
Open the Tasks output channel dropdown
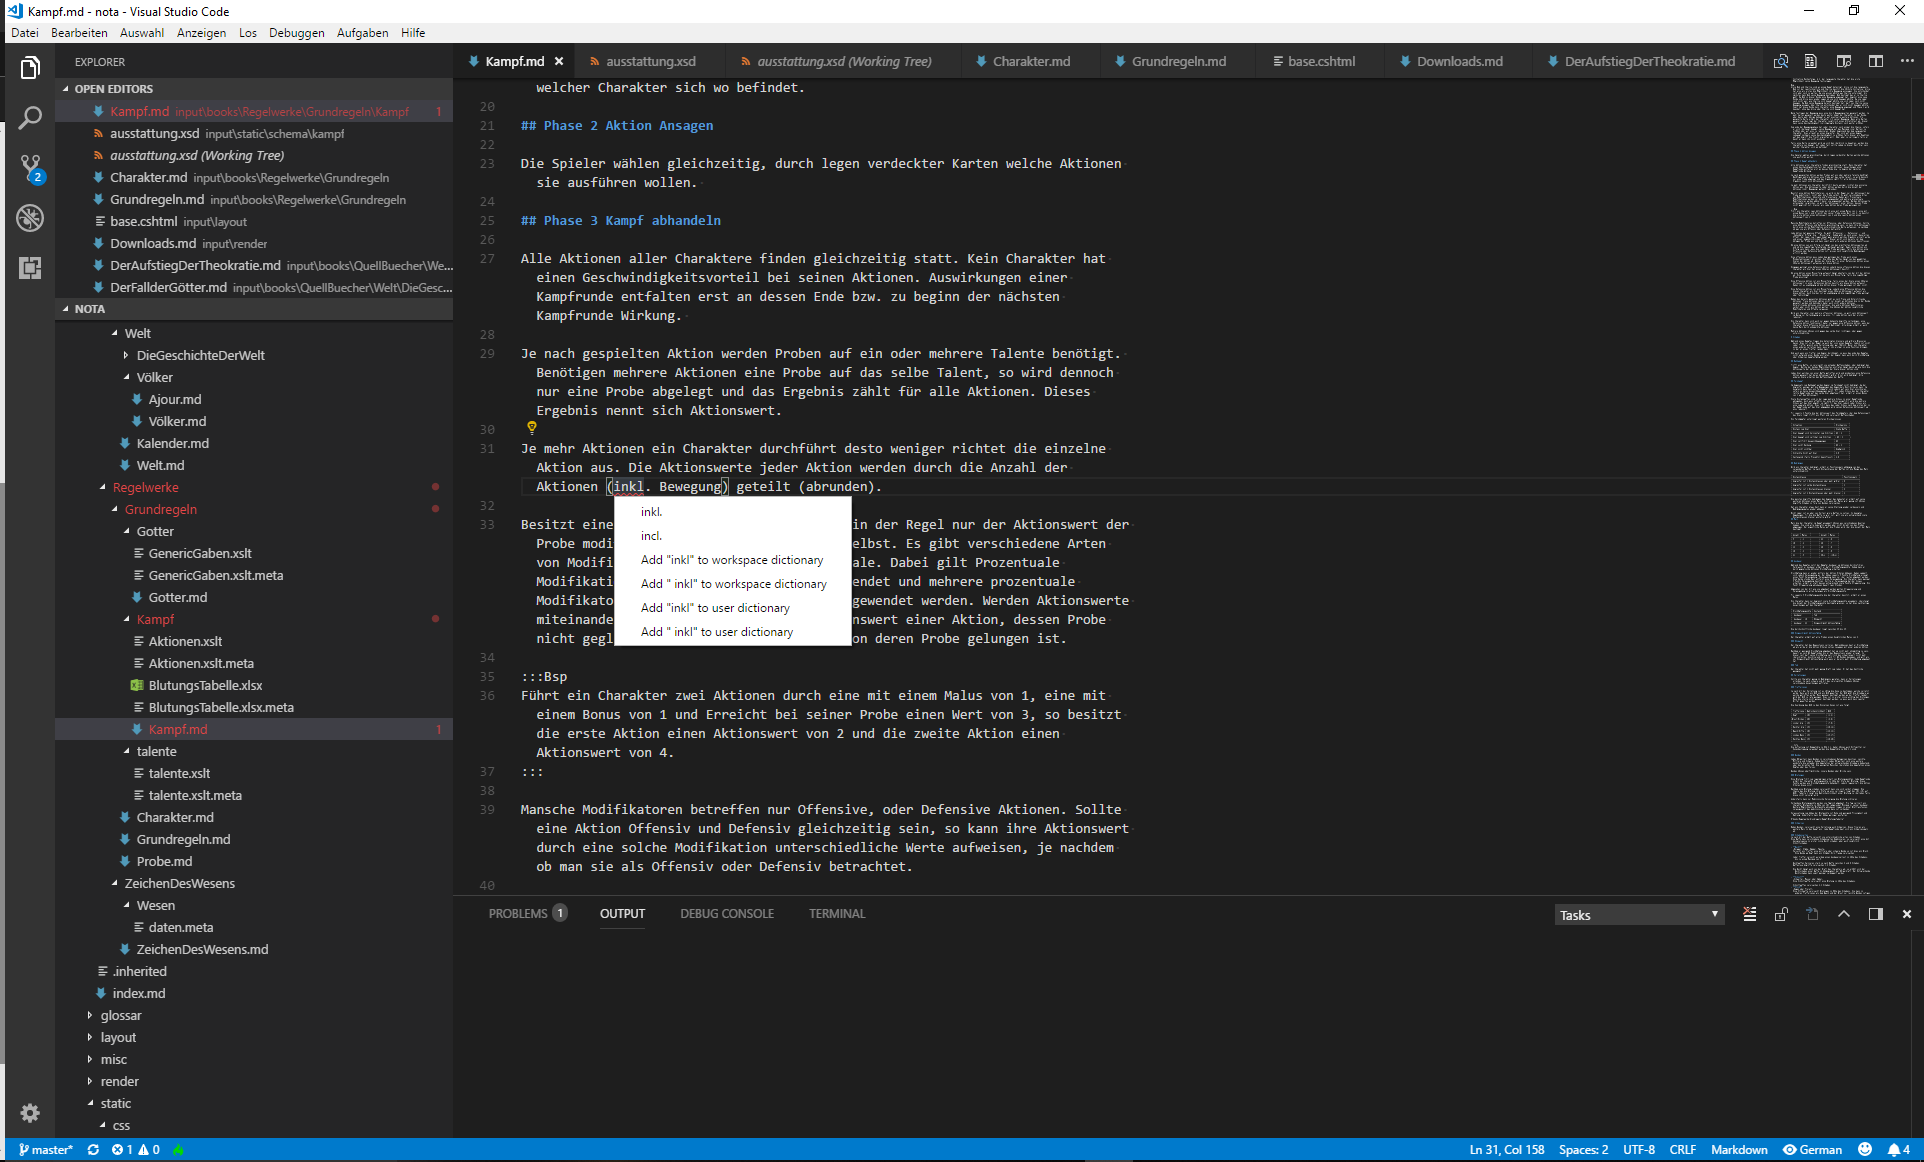(1639, 915)
